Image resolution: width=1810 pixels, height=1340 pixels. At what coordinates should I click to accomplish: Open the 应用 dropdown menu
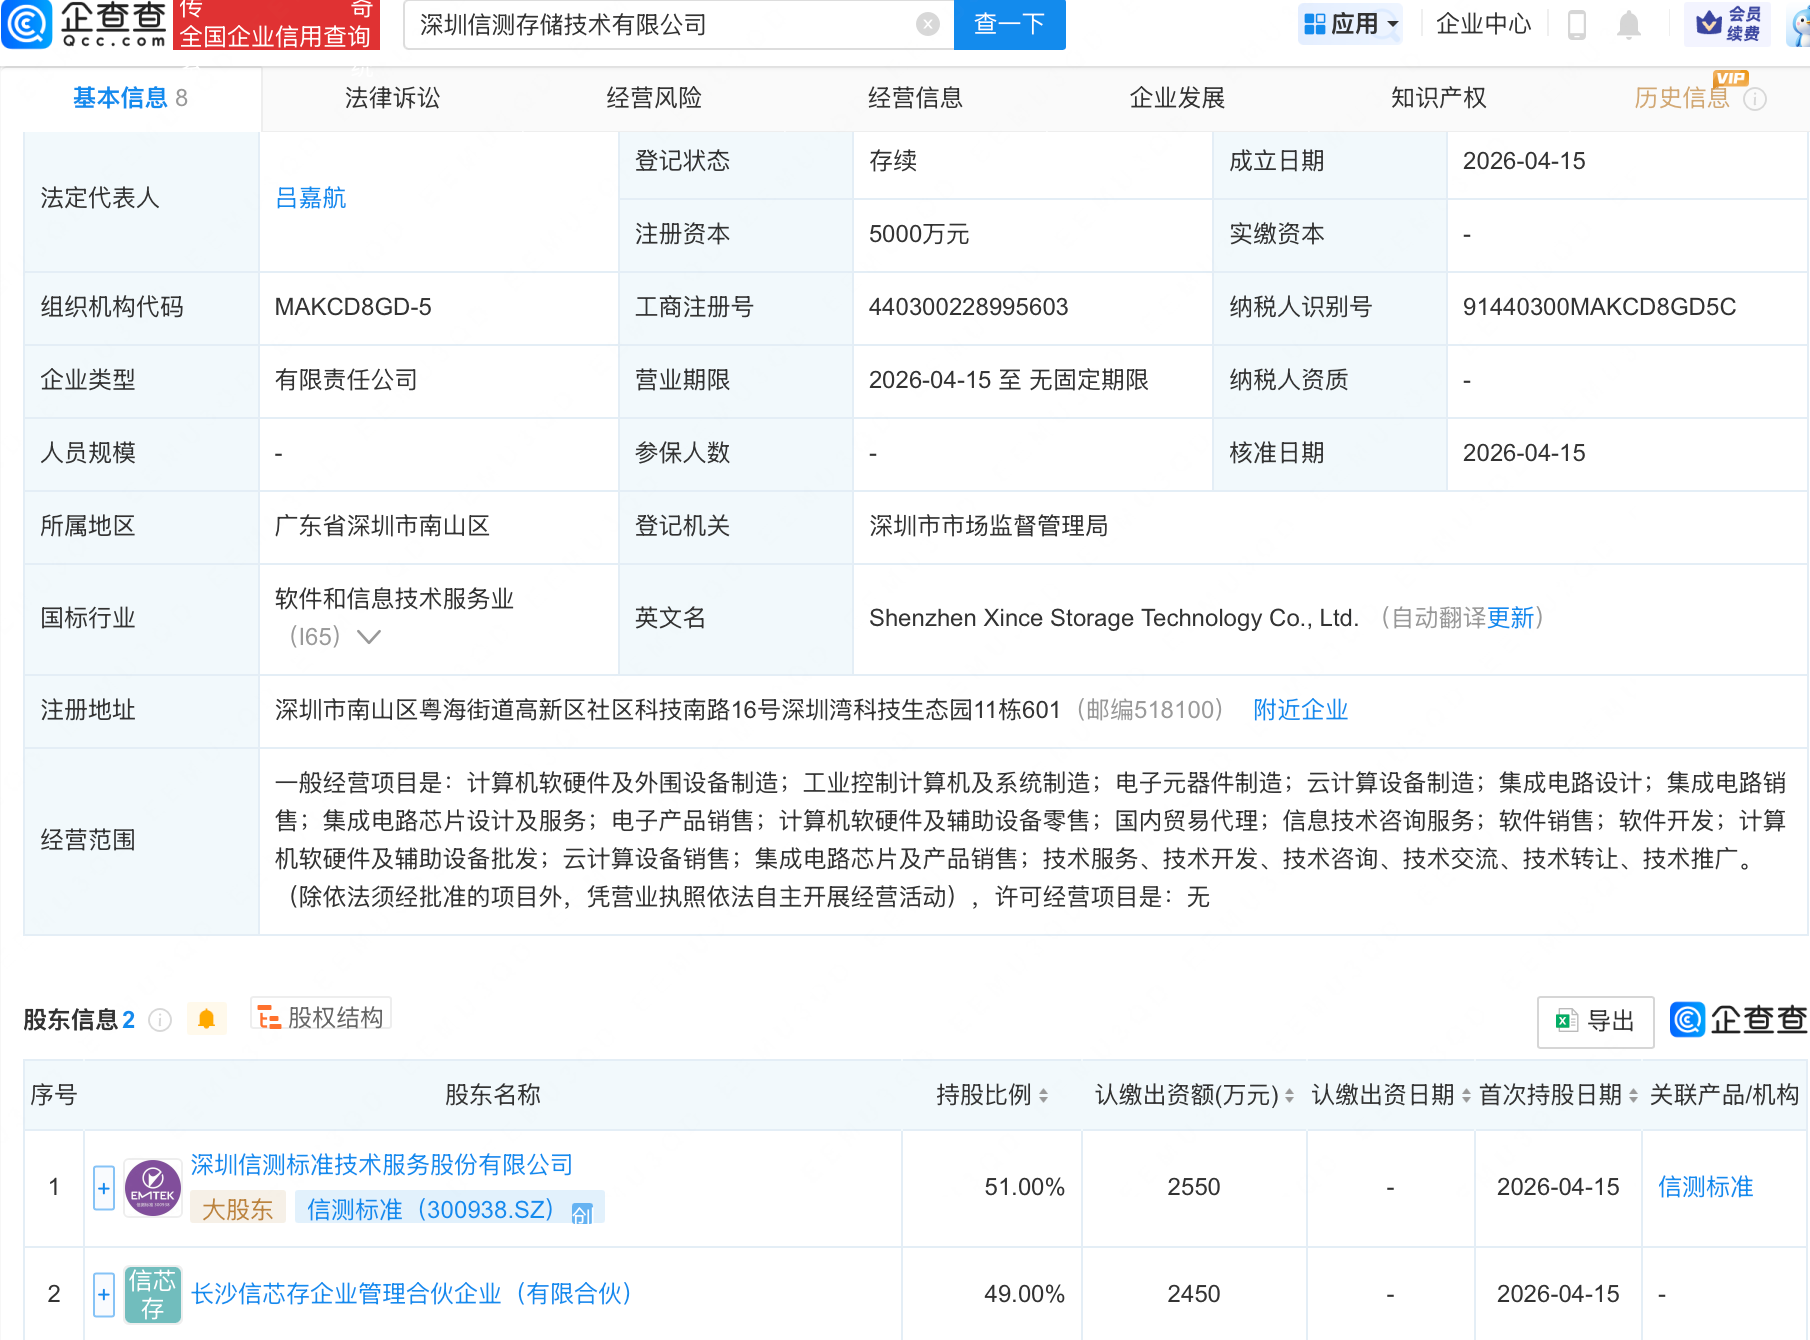1350,25
